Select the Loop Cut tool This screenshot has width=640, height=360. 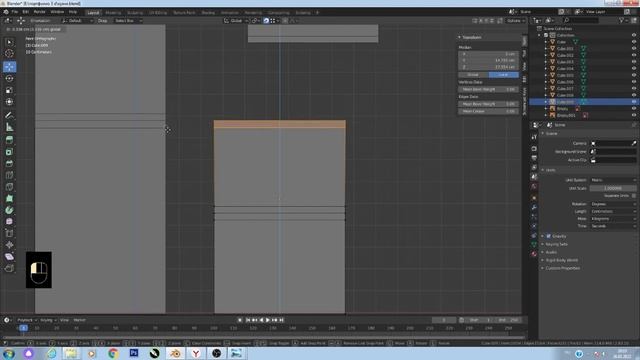point(9,176)
